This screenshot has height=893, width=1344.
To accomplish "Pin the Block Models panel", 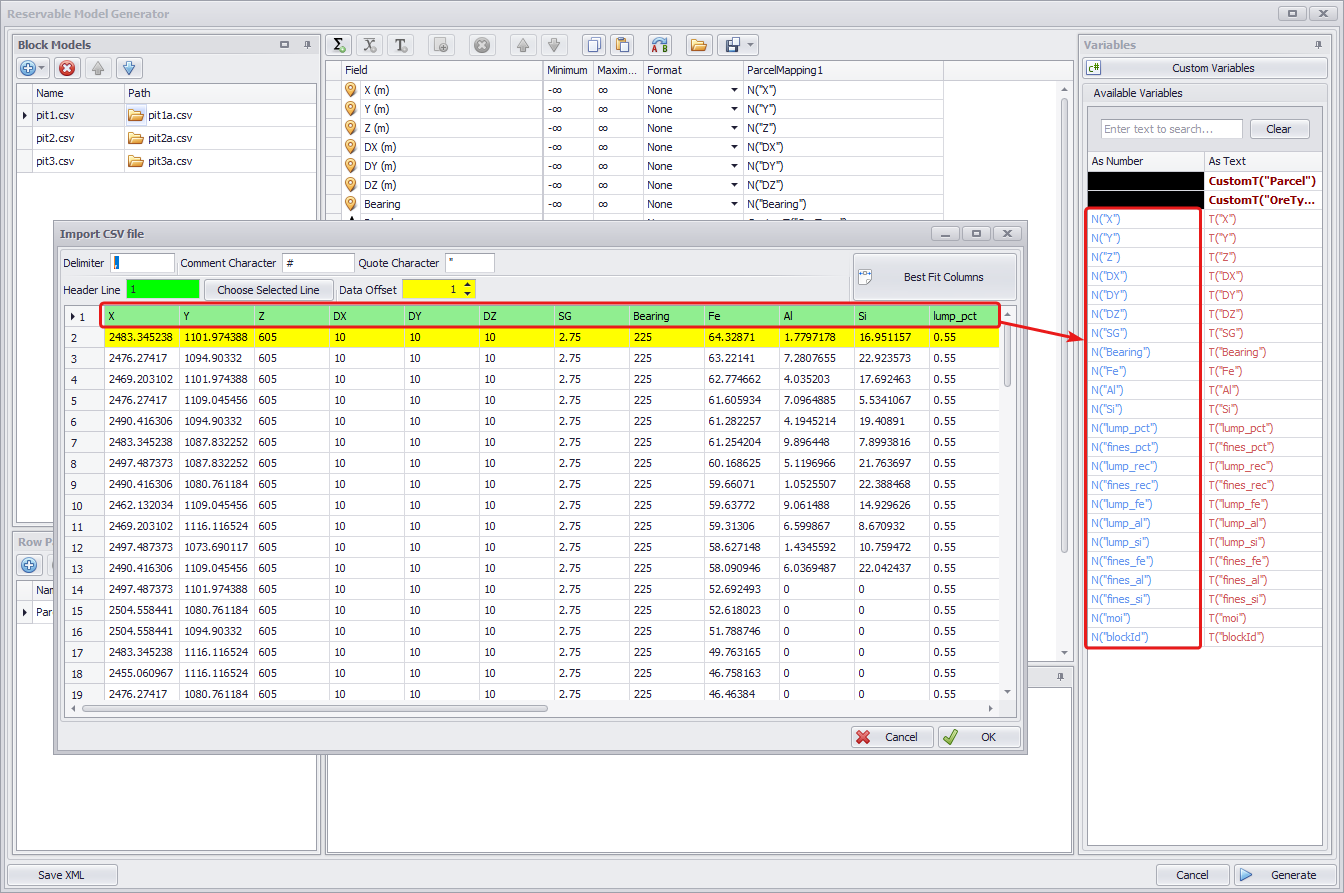I will tap(307, 45).
